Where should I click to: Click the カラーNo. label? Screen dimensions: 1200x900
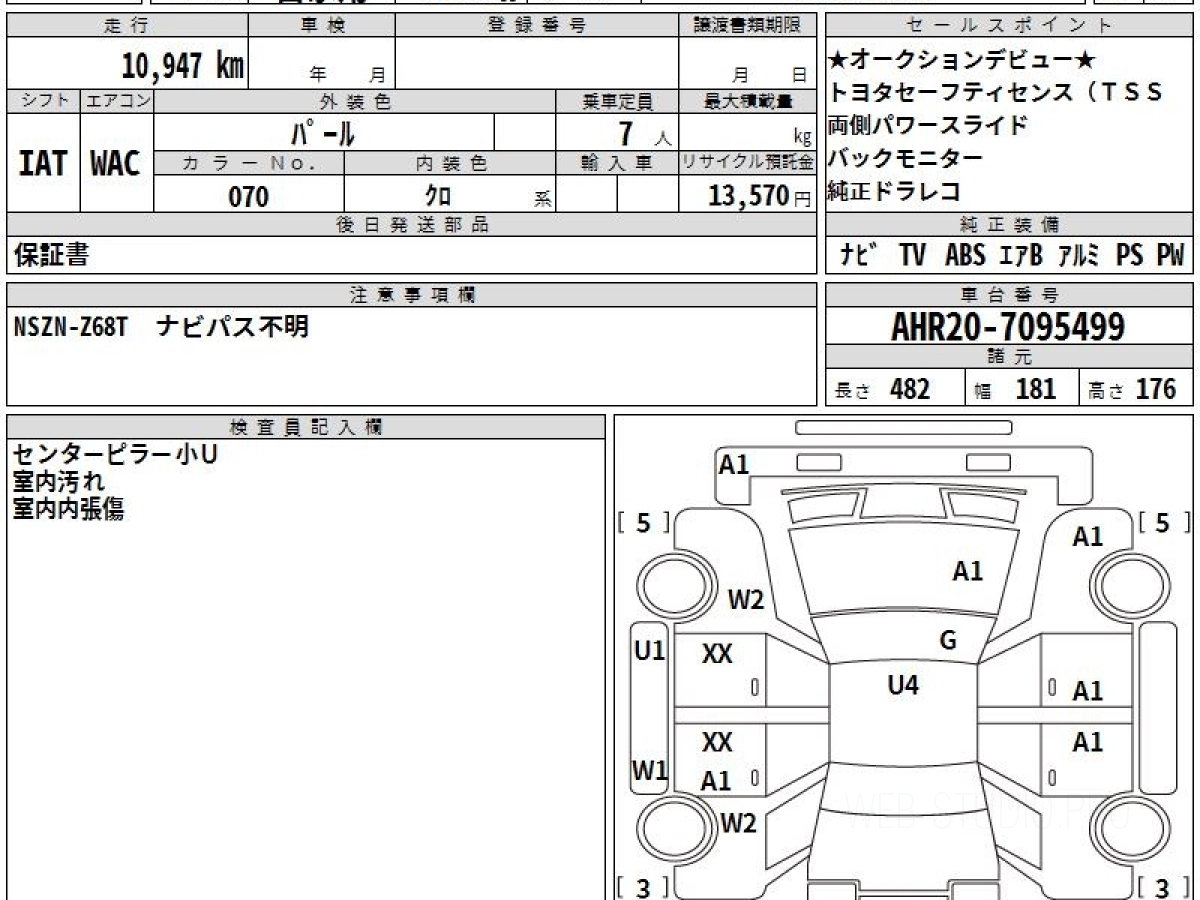249,163
